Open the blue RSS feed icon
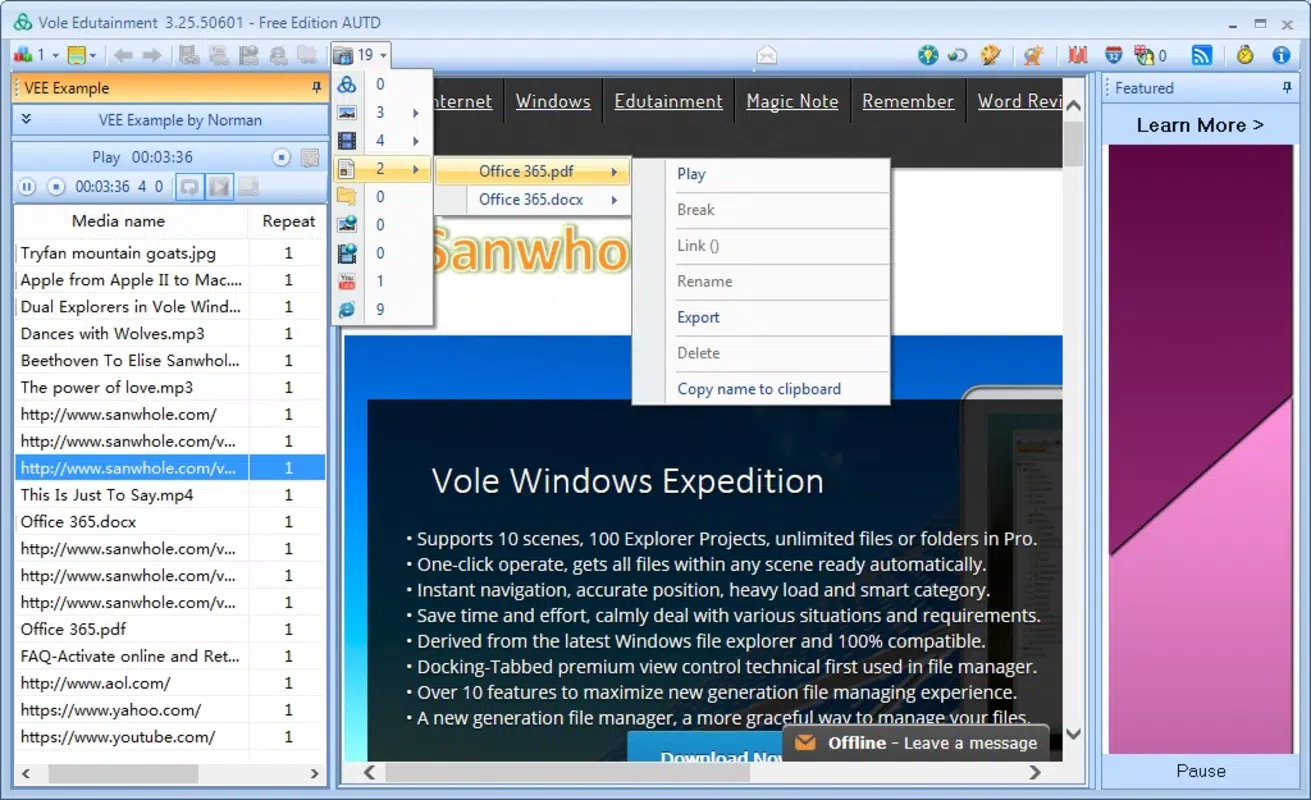The height and width of the screenshot is (800, 1311). pyautogui.click(x=1202, y=55)
